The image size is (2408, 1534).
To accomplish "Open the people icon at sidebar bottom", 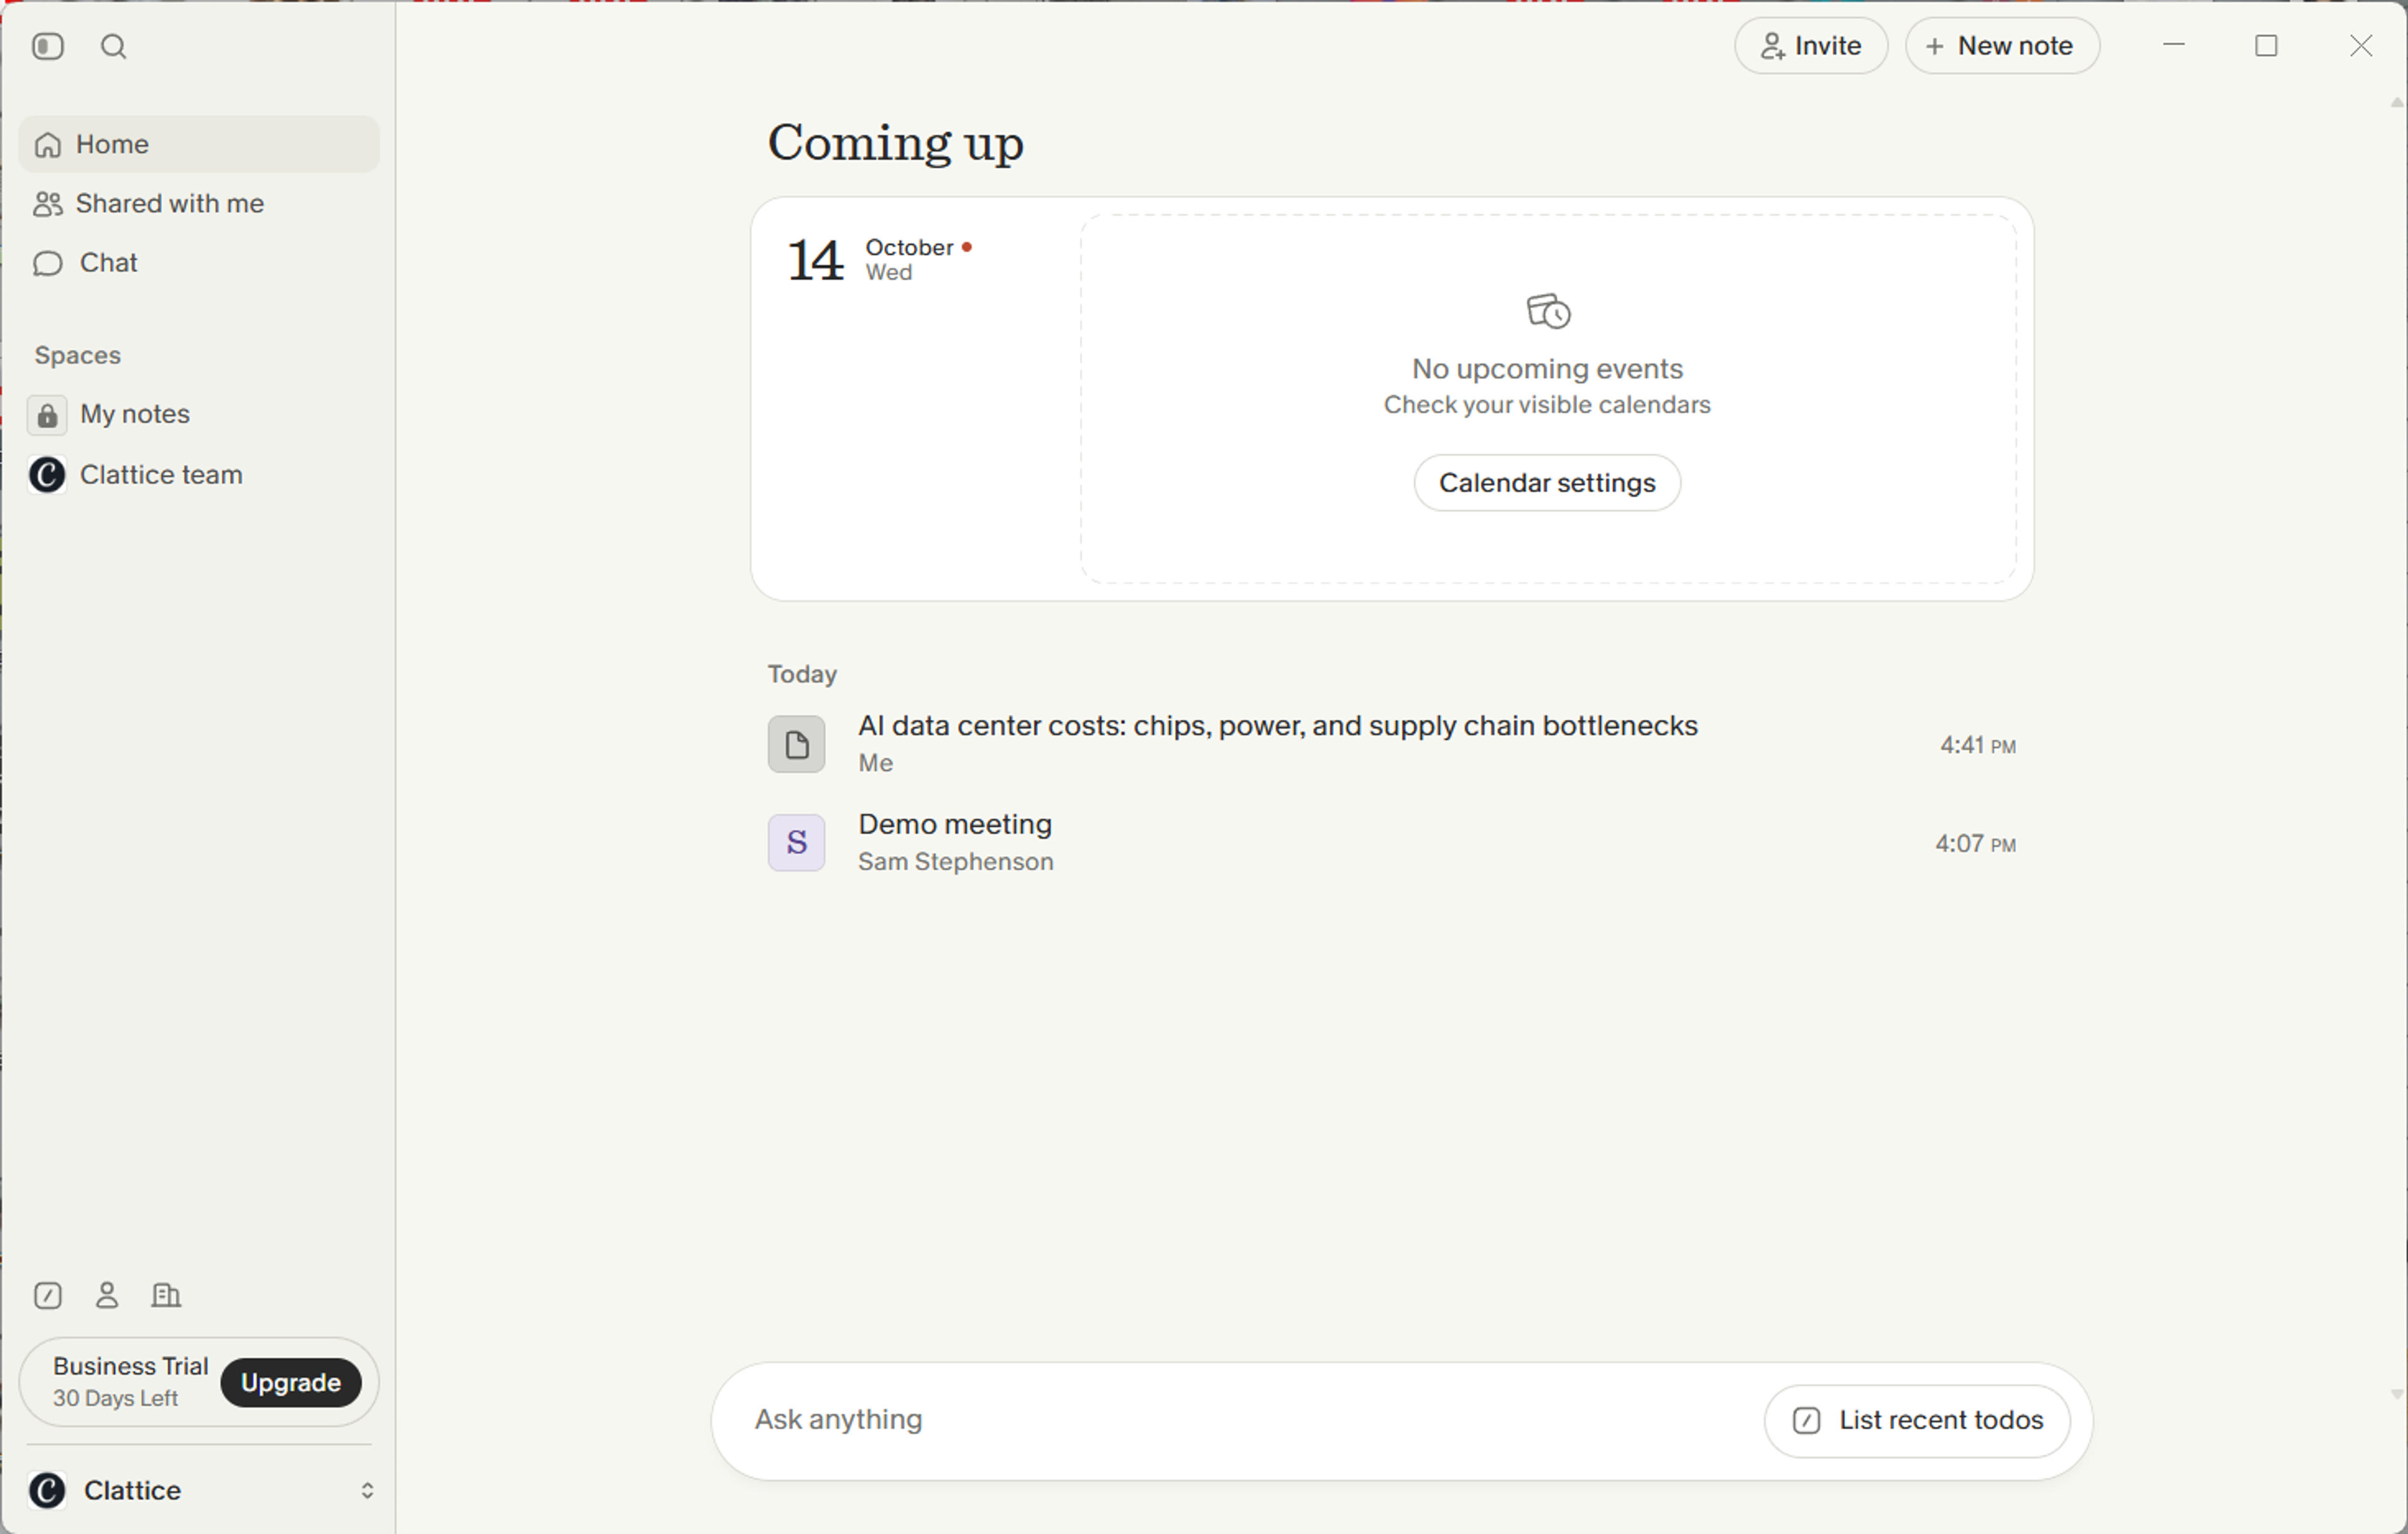I will pyautogui.click(x=107, y=1295).
